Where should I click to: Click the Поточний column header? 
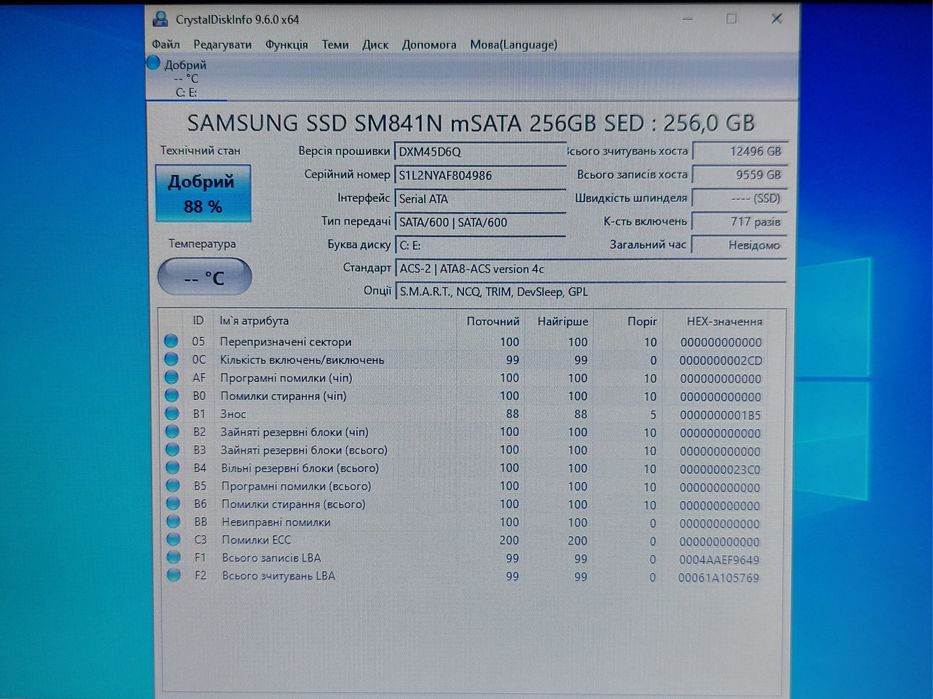coord(493,321)
